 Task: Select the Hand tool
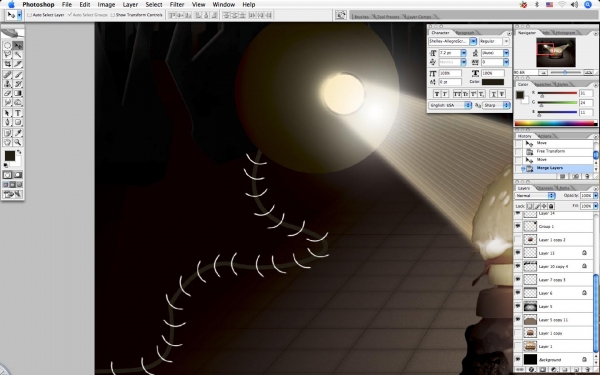[7, 142]
